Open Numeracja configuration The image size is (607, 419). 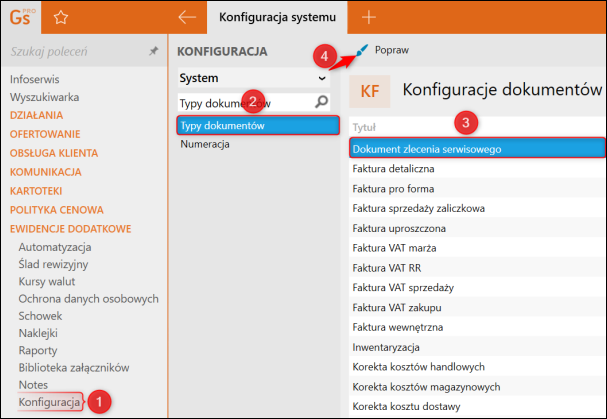coord(205,144)
